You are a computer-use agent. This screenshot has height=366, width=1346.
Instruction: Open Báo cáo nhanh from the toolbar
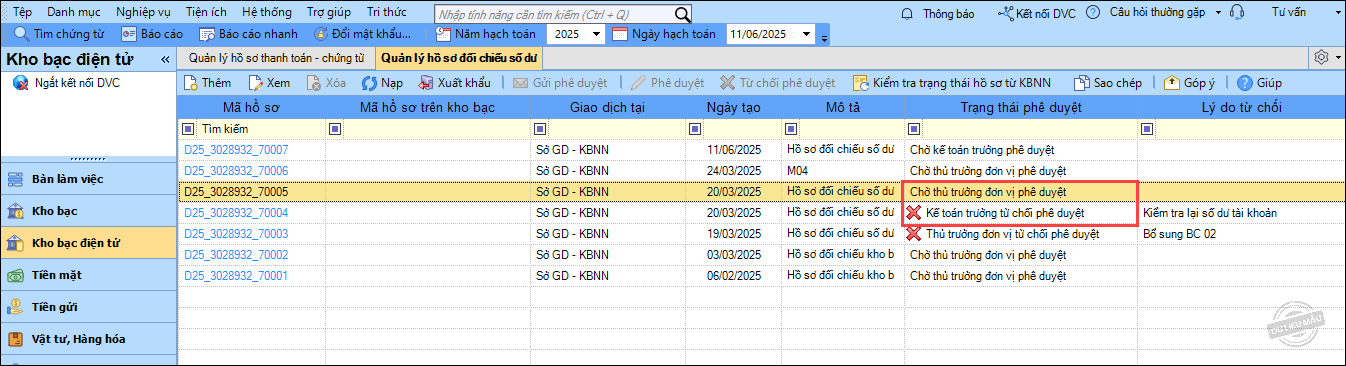248,34
